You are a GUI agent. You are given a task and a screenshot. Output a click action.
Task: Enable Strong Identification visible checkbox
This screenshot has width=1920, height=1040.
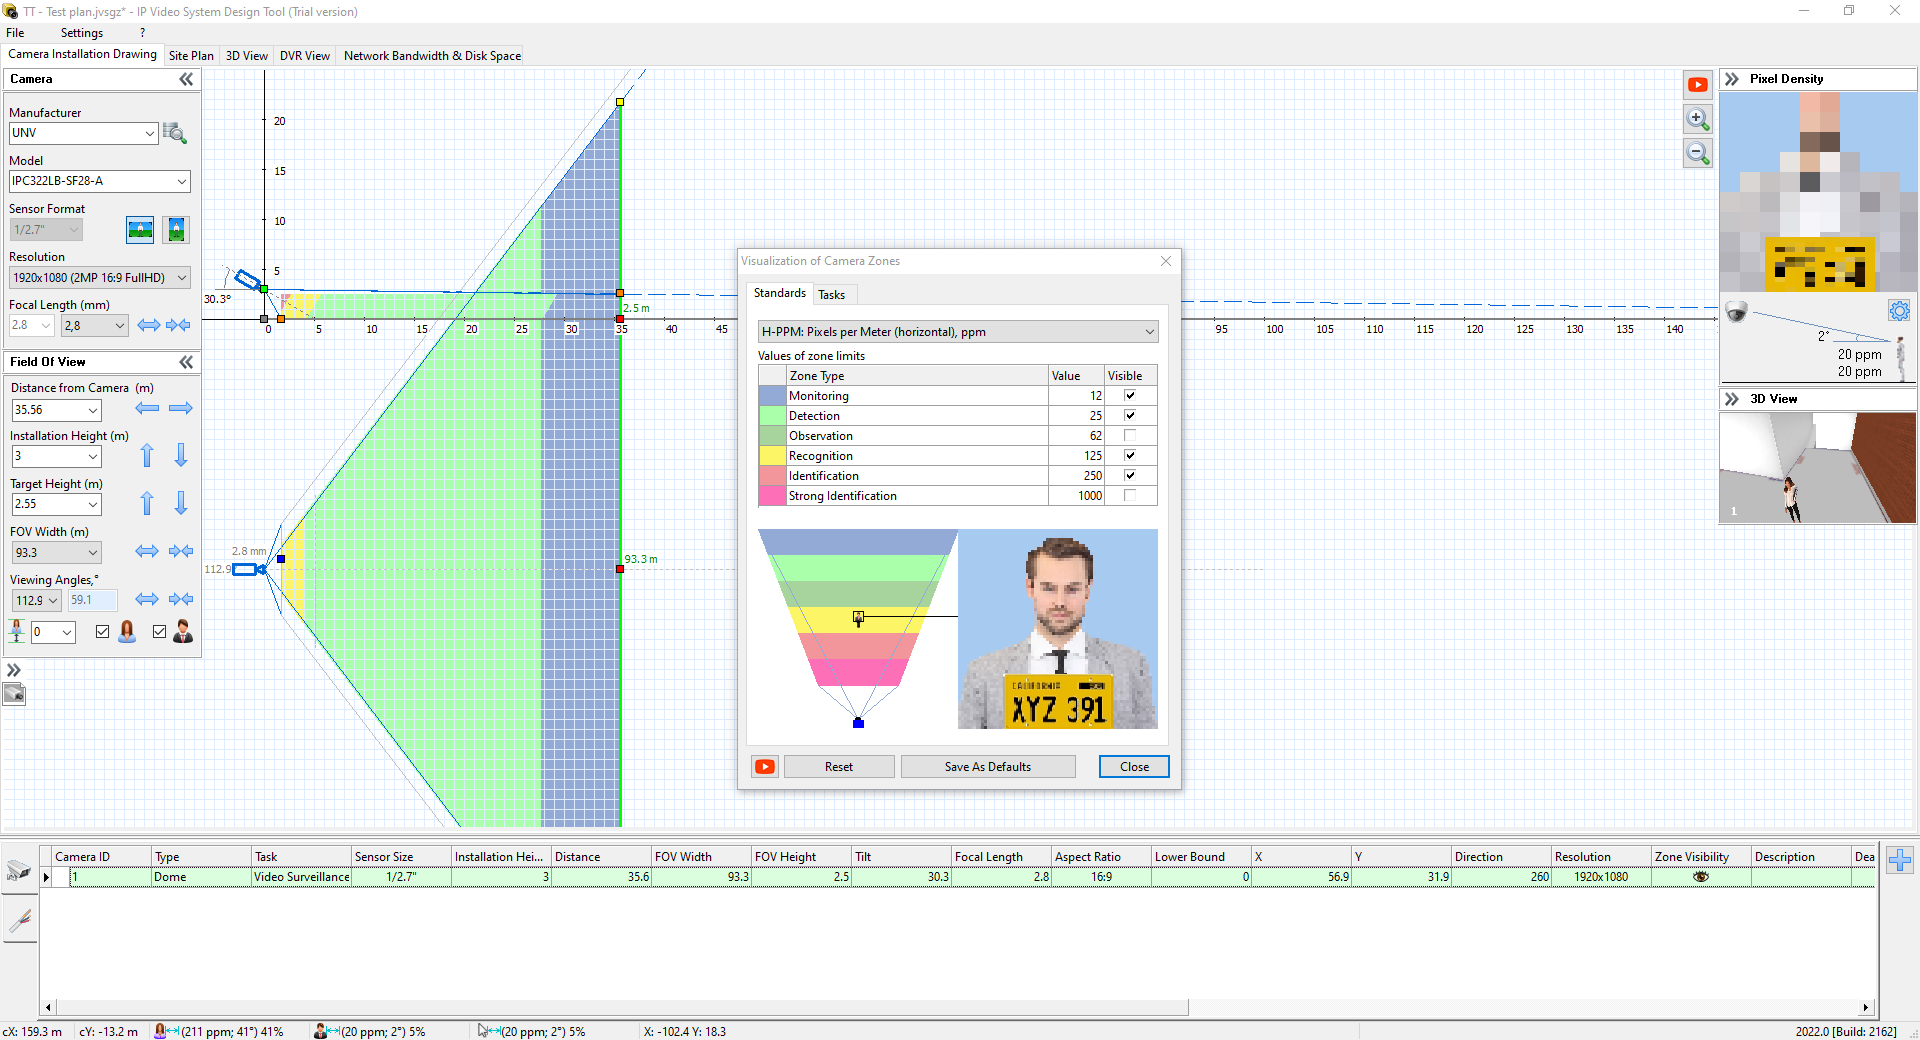1130,496
